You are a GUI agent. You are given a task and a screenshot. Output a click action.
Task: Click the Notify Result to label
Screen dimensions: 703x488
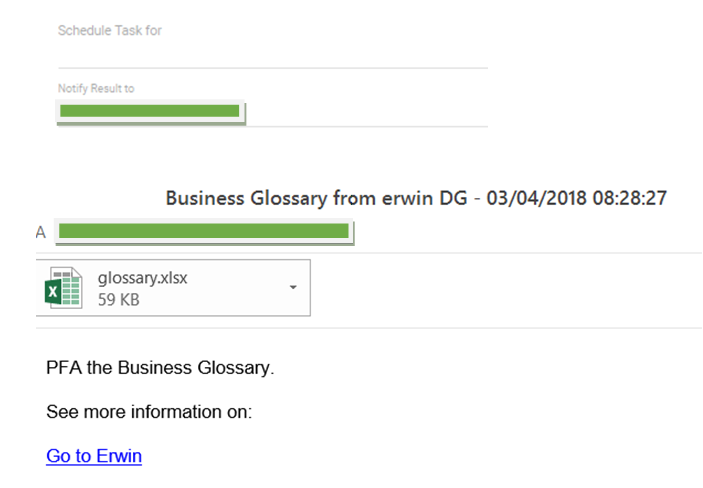(x=96, y=88)
